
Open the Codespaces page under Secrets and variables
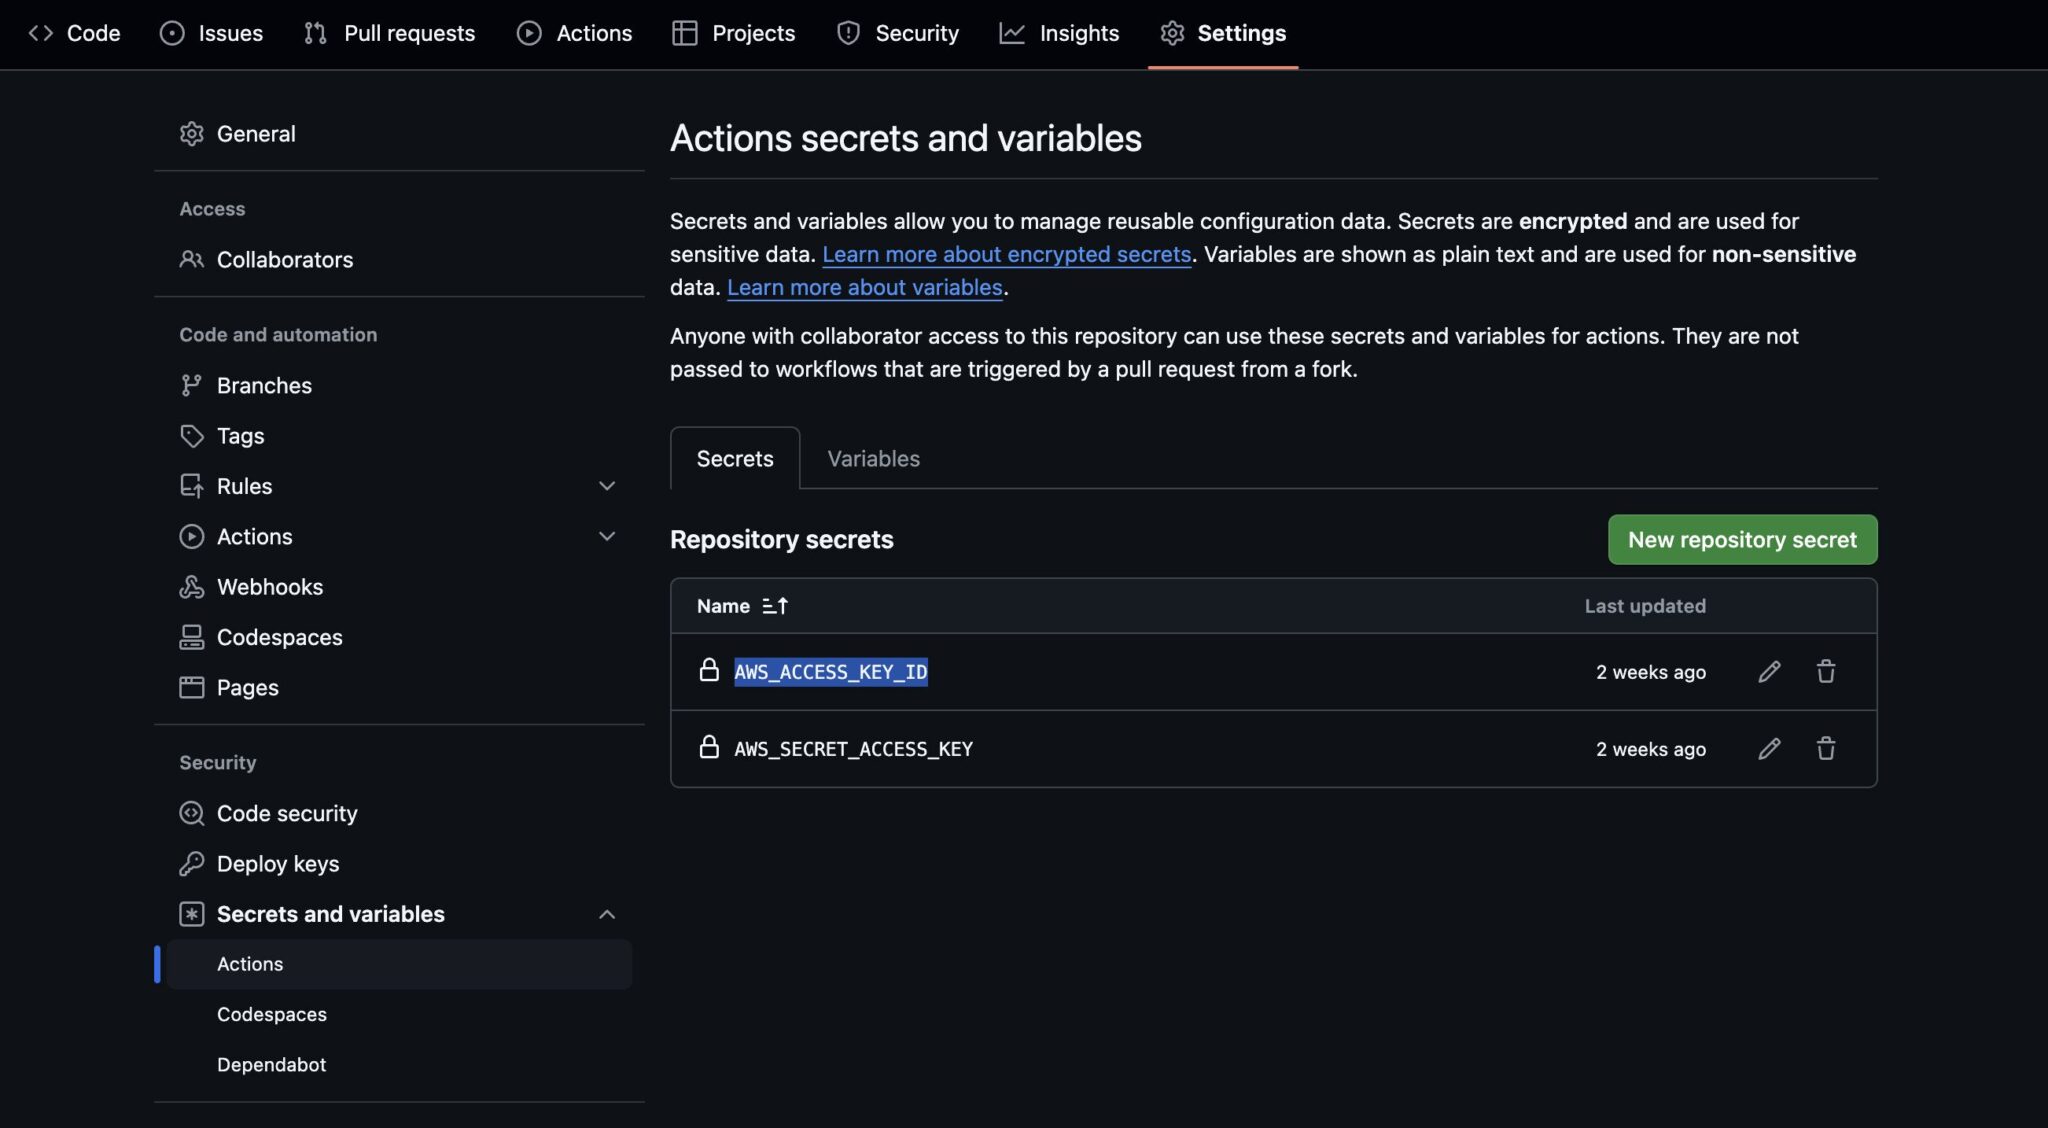coord(271,1014)
